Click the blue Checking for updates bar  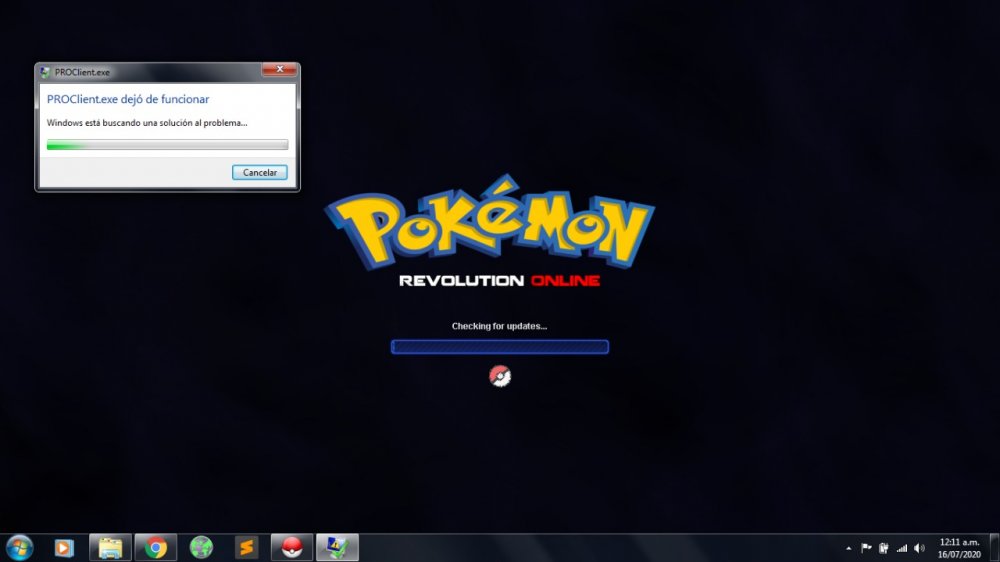click(500, 347)
